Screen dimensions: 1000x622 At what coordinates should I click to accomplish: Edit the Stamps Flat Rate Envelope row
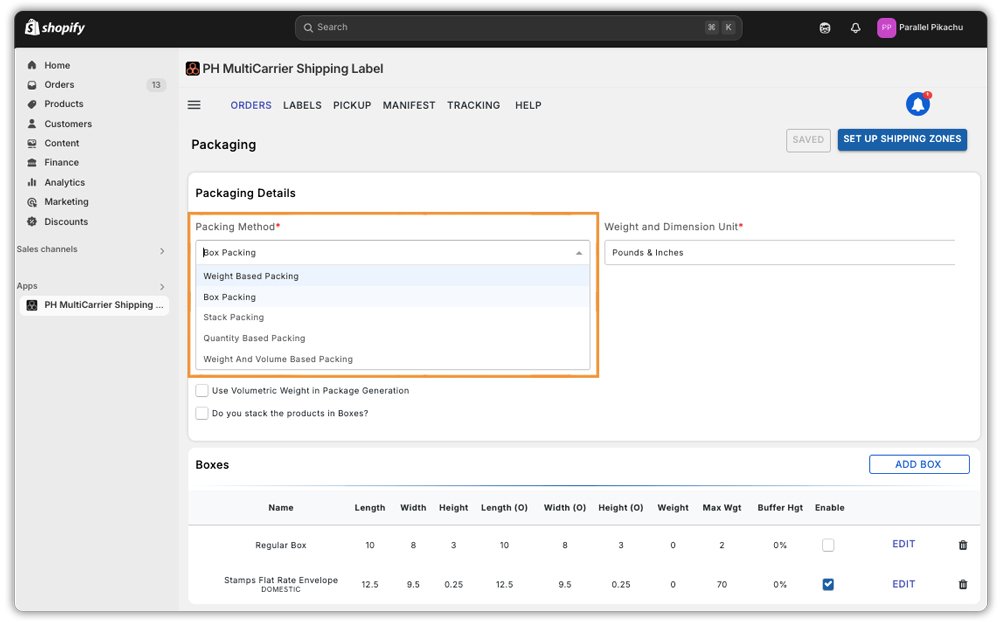pyautogui.click(x=904, y=584)
